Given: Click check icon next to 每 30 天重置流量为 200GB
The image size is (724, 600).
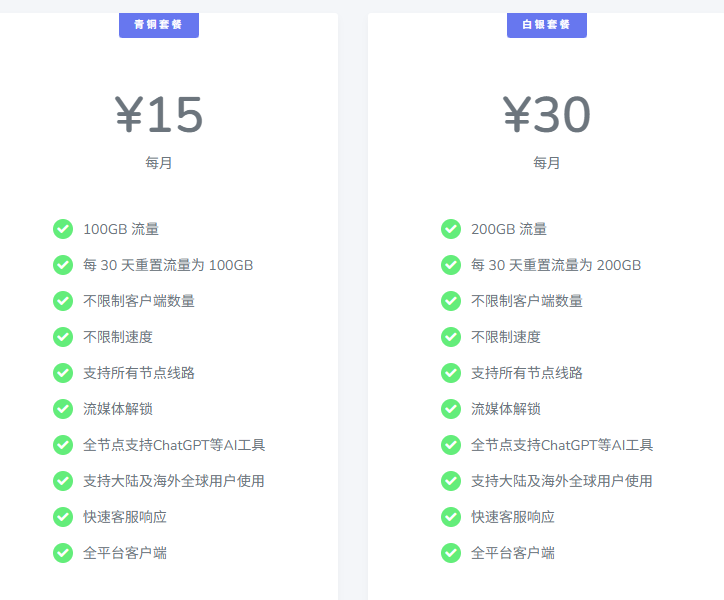Looking at the screenshot, I should coord(451,265).
